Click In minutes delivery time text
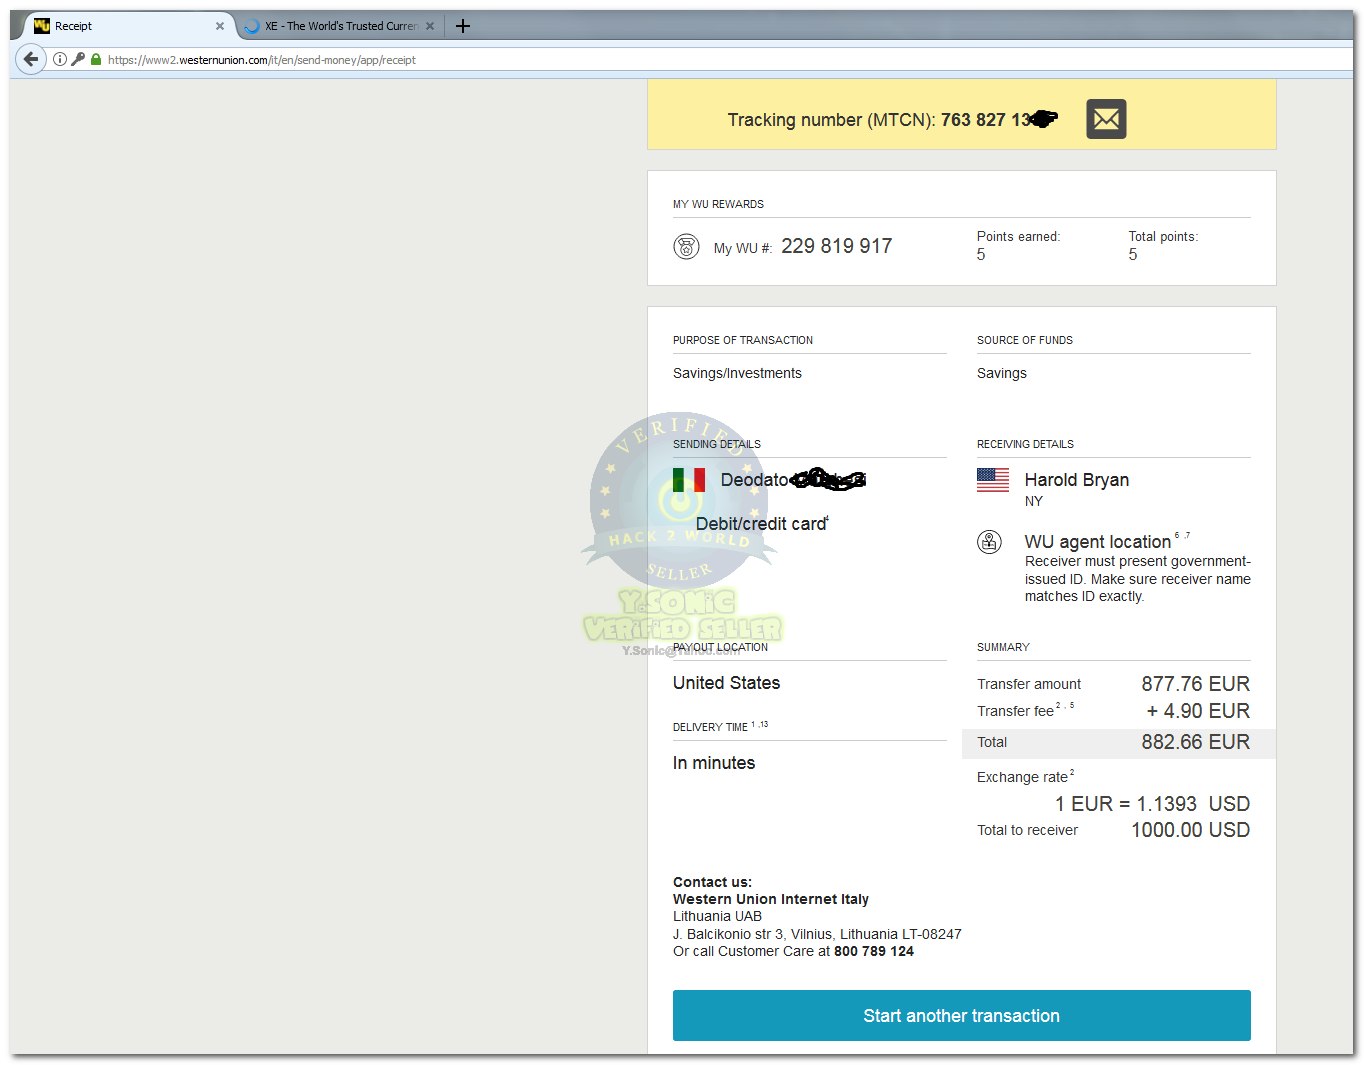 point(714,763)
